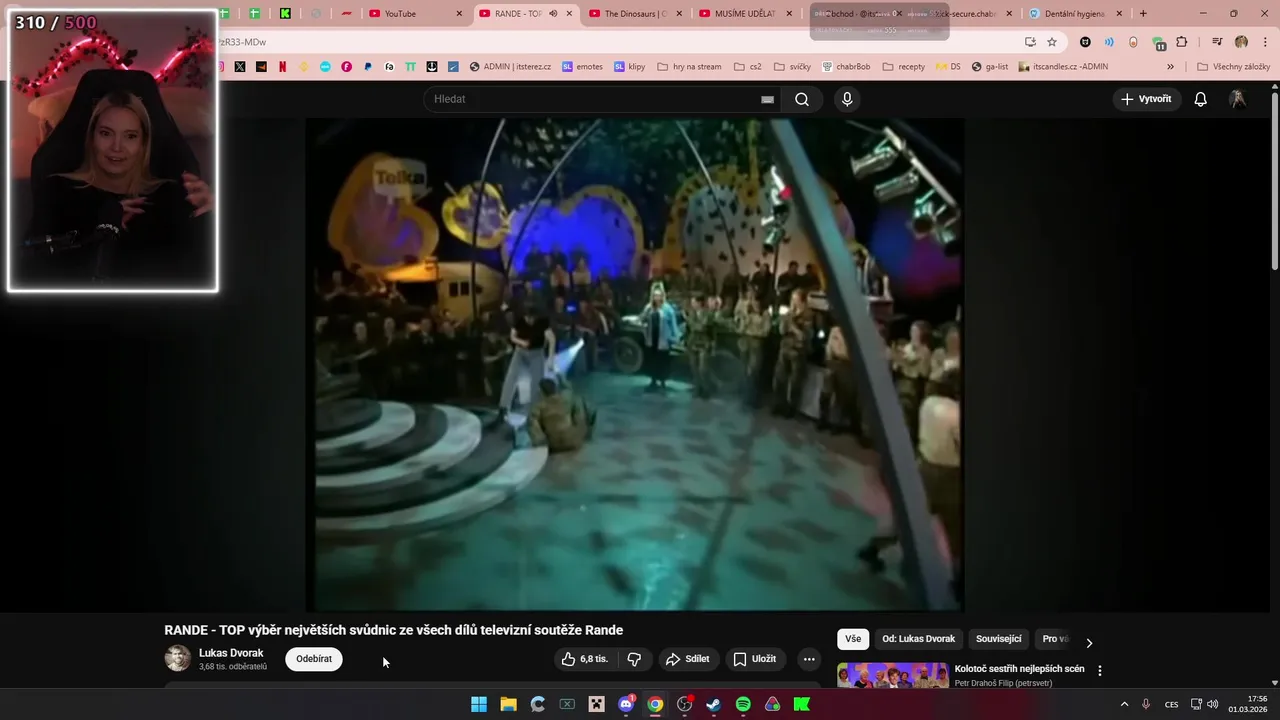This screenshot has width=1280, height=720.
Task: Open YouTube search with the magnifier button
Action: click(802, 99)
